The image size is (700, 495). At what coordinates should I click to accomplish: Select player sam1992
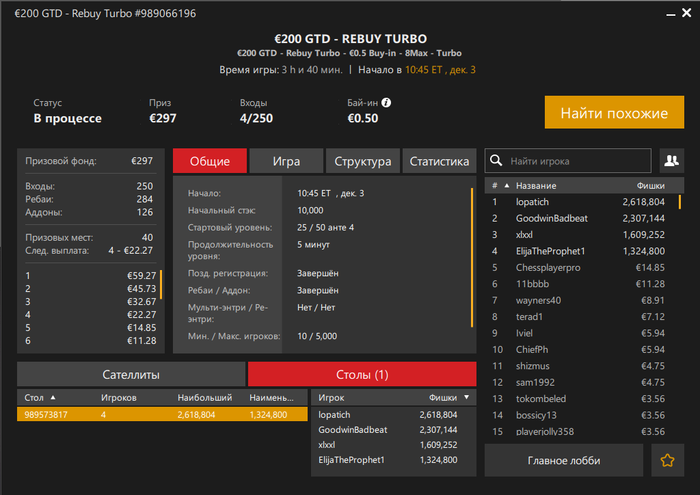tap(582, 383)
